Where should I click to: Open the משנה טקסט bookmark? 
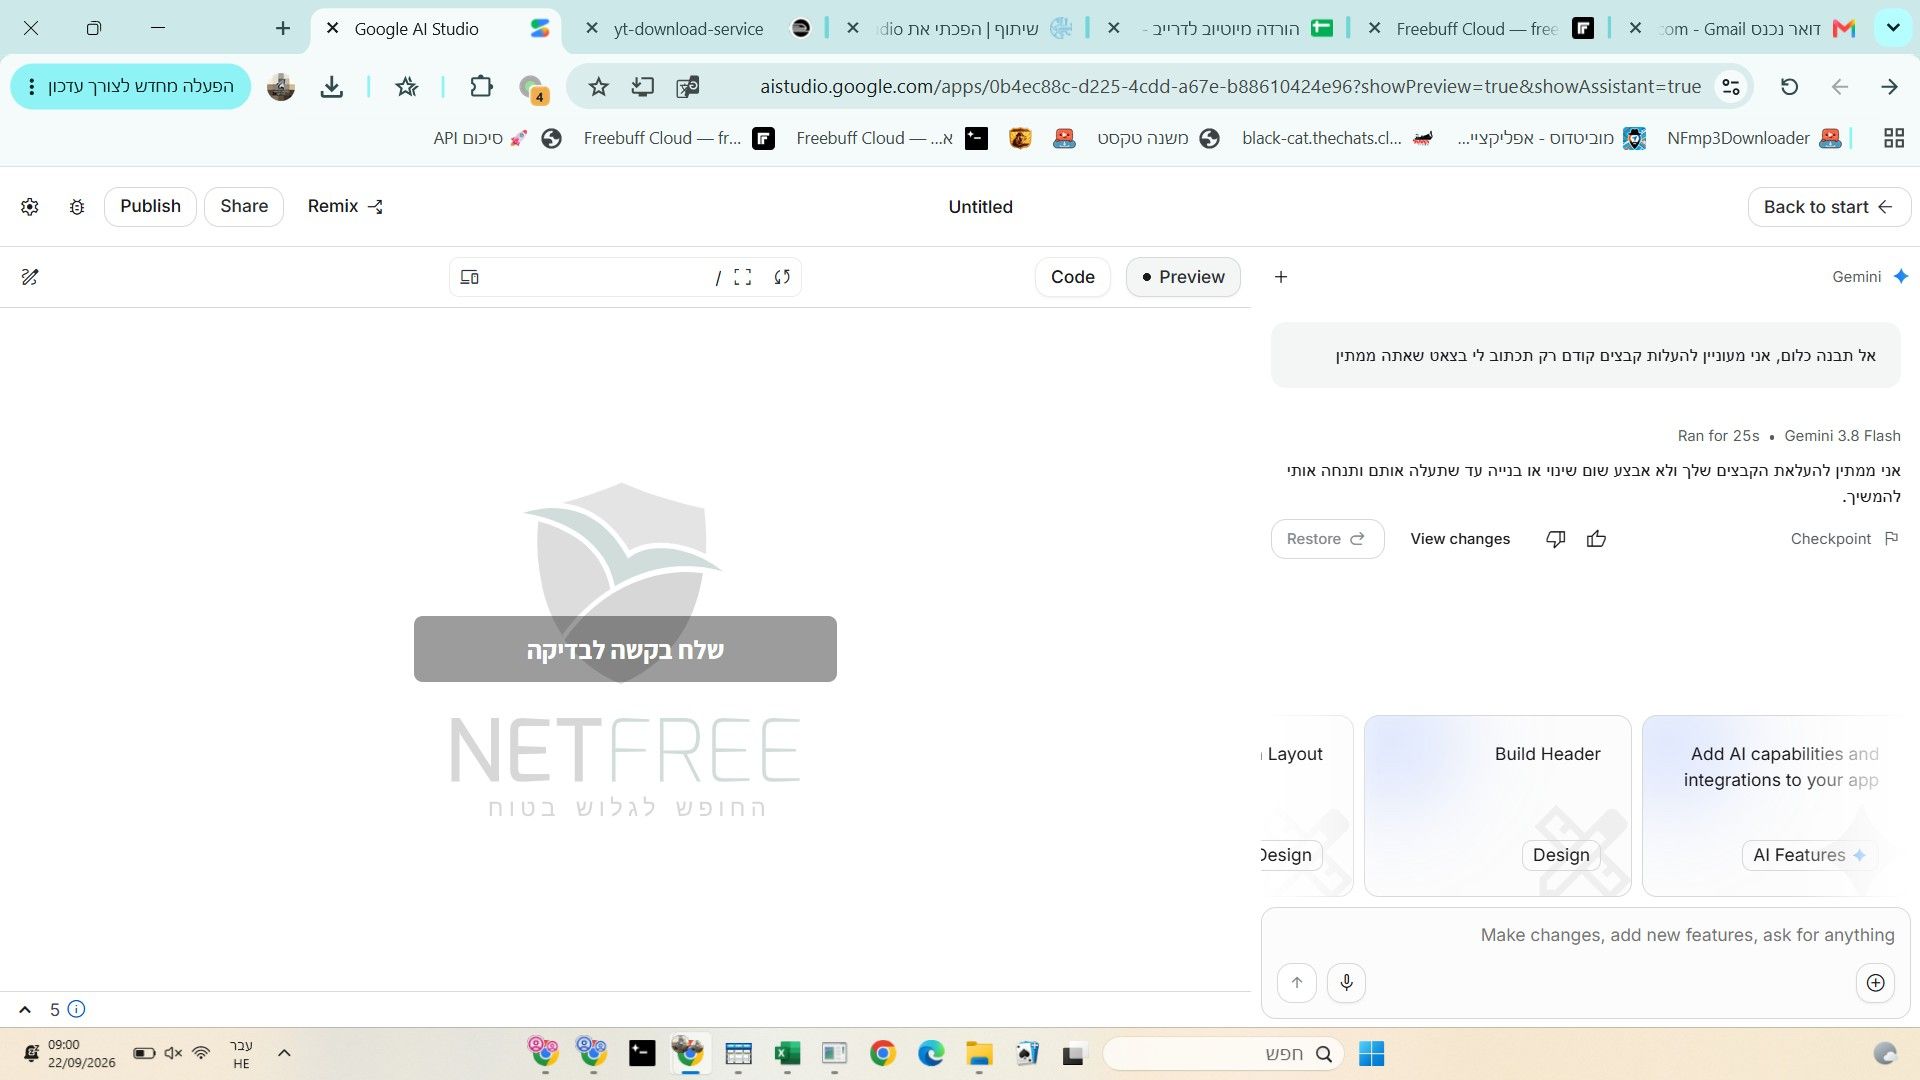(x=1158, y=138)
